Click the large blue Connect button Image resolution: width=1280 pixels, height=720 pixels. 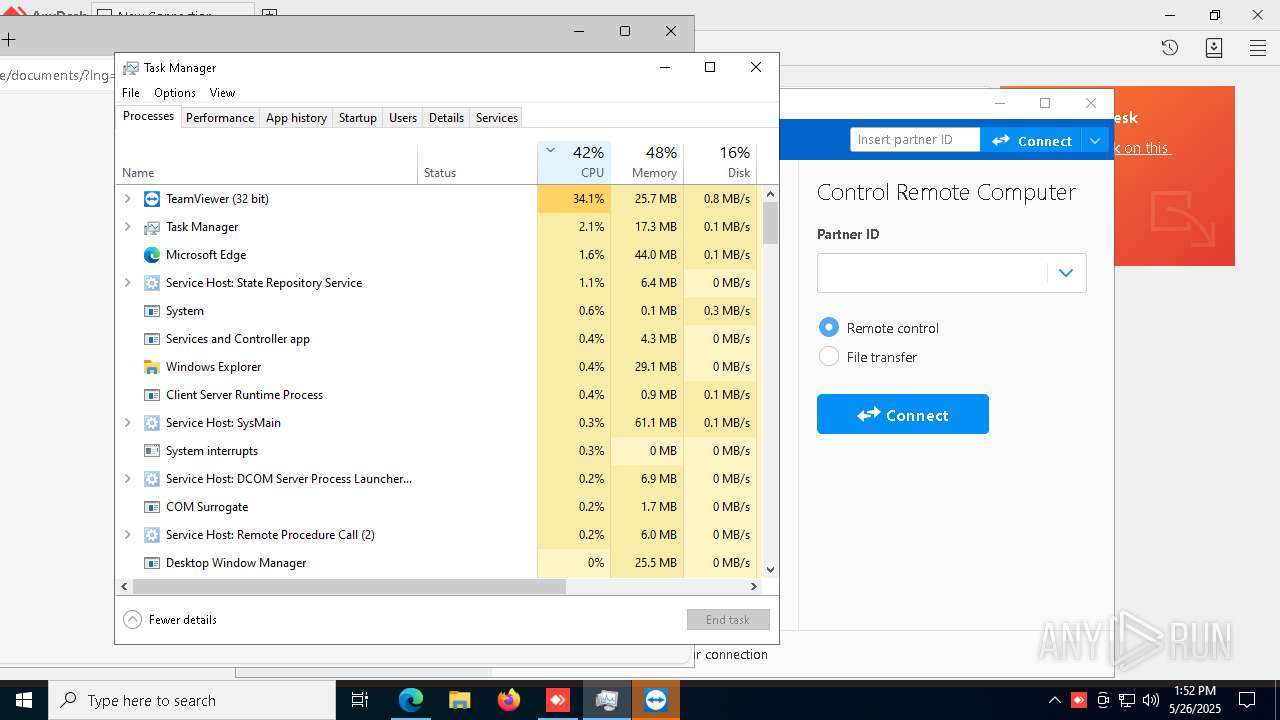903,414
